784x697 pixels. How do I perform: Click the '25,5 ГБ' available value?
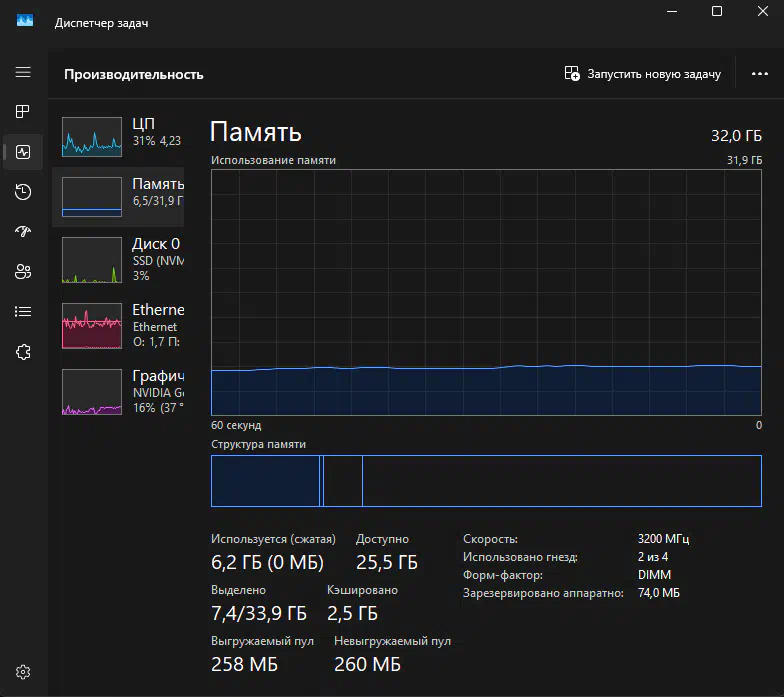(x=386, y=562)
